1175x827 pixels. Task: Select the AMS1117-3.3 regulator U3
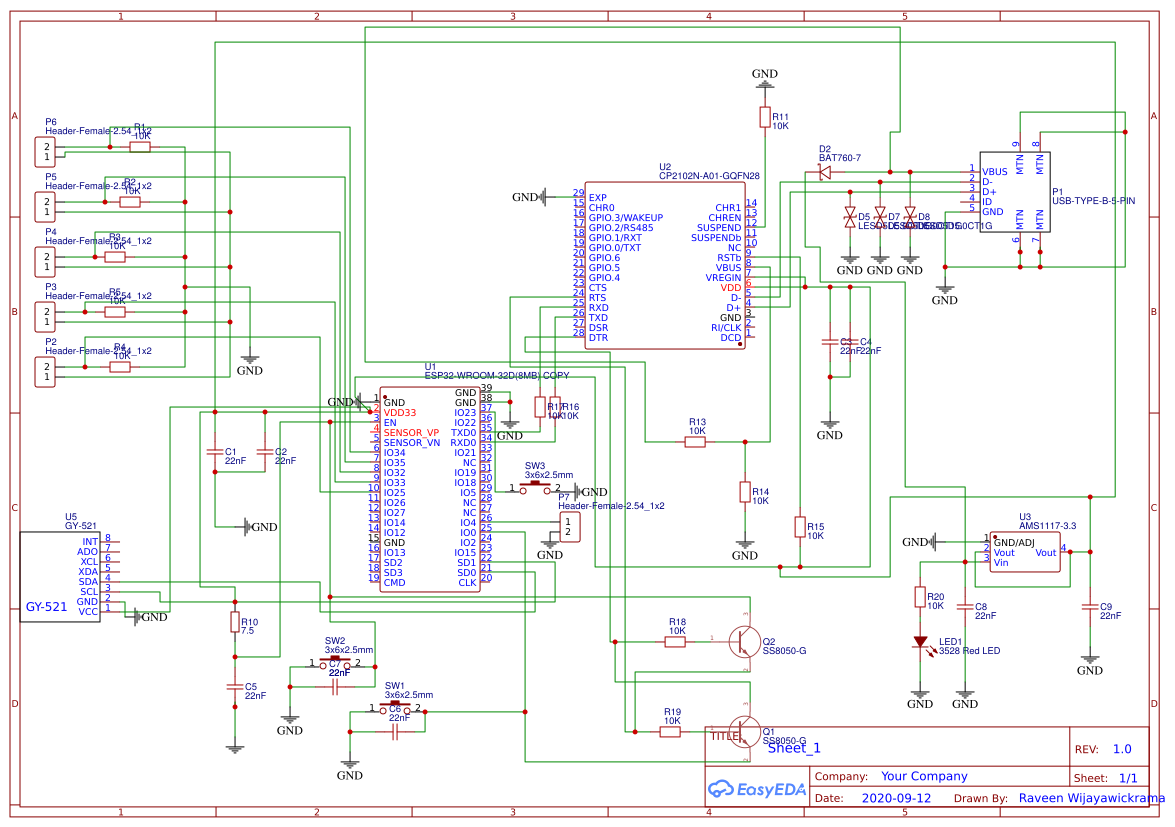click(x=1024, y=552)
